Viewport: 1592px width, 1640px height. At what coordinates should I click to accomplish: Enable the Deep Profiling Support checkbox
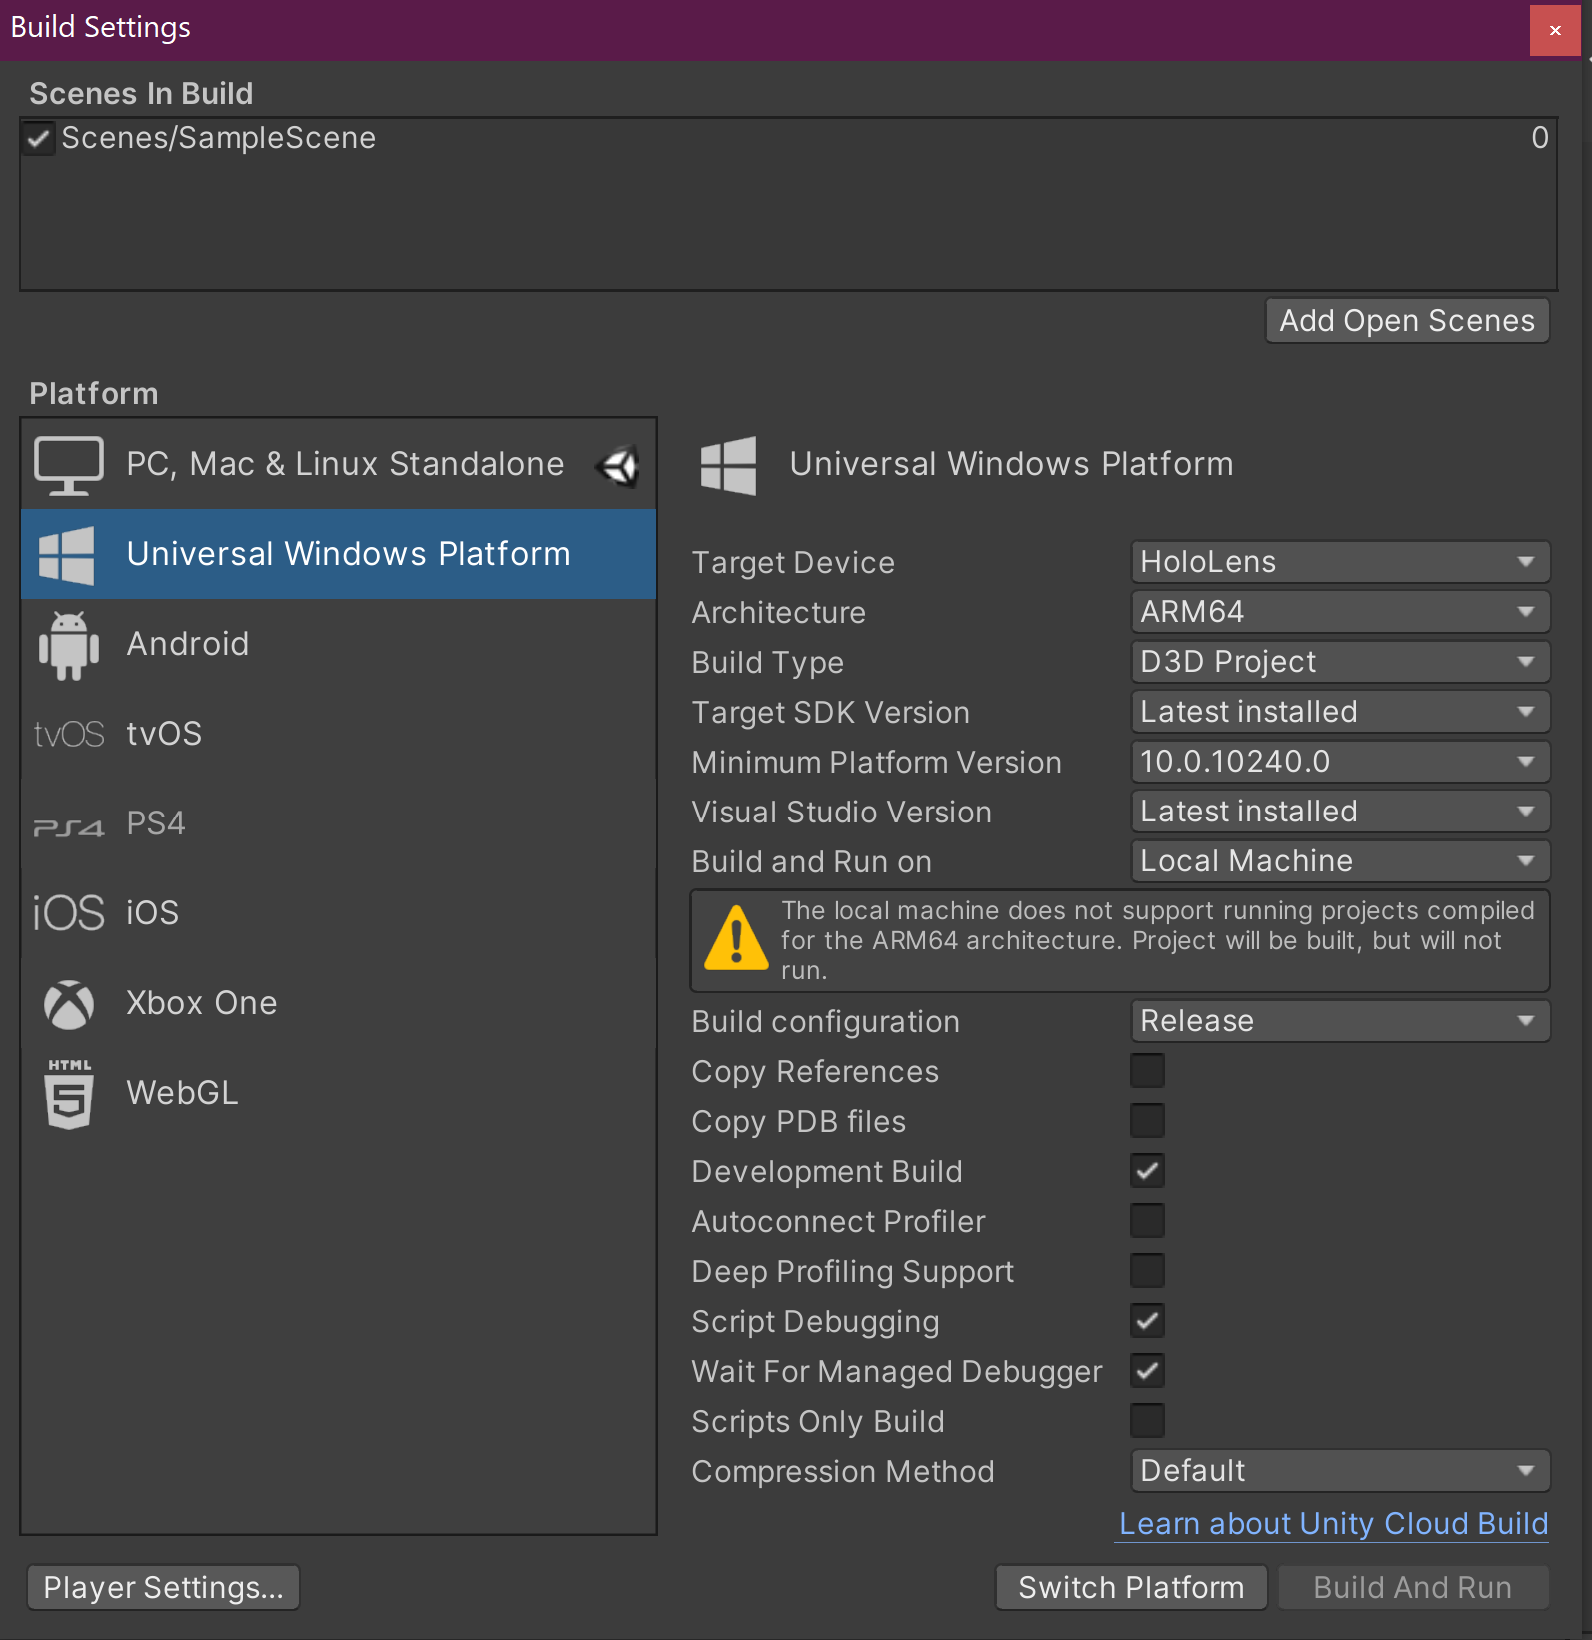pos(1147,1271)
